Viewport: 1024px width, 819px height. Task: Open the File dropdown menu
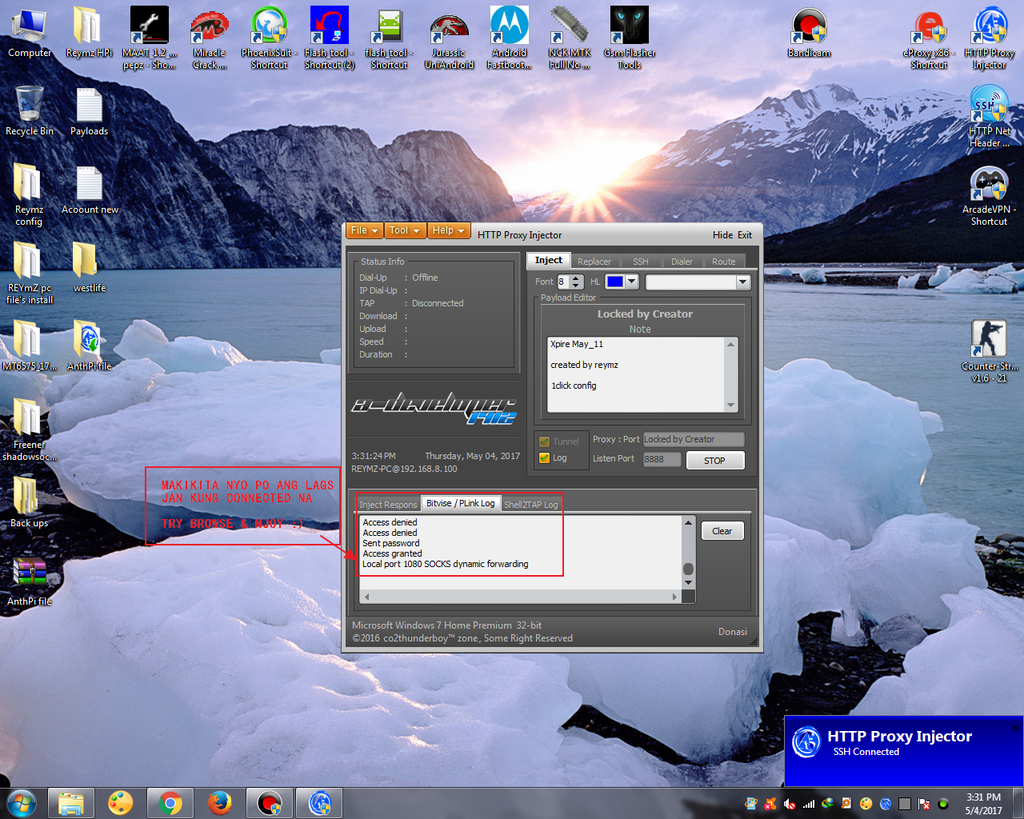tap(364, 231)
